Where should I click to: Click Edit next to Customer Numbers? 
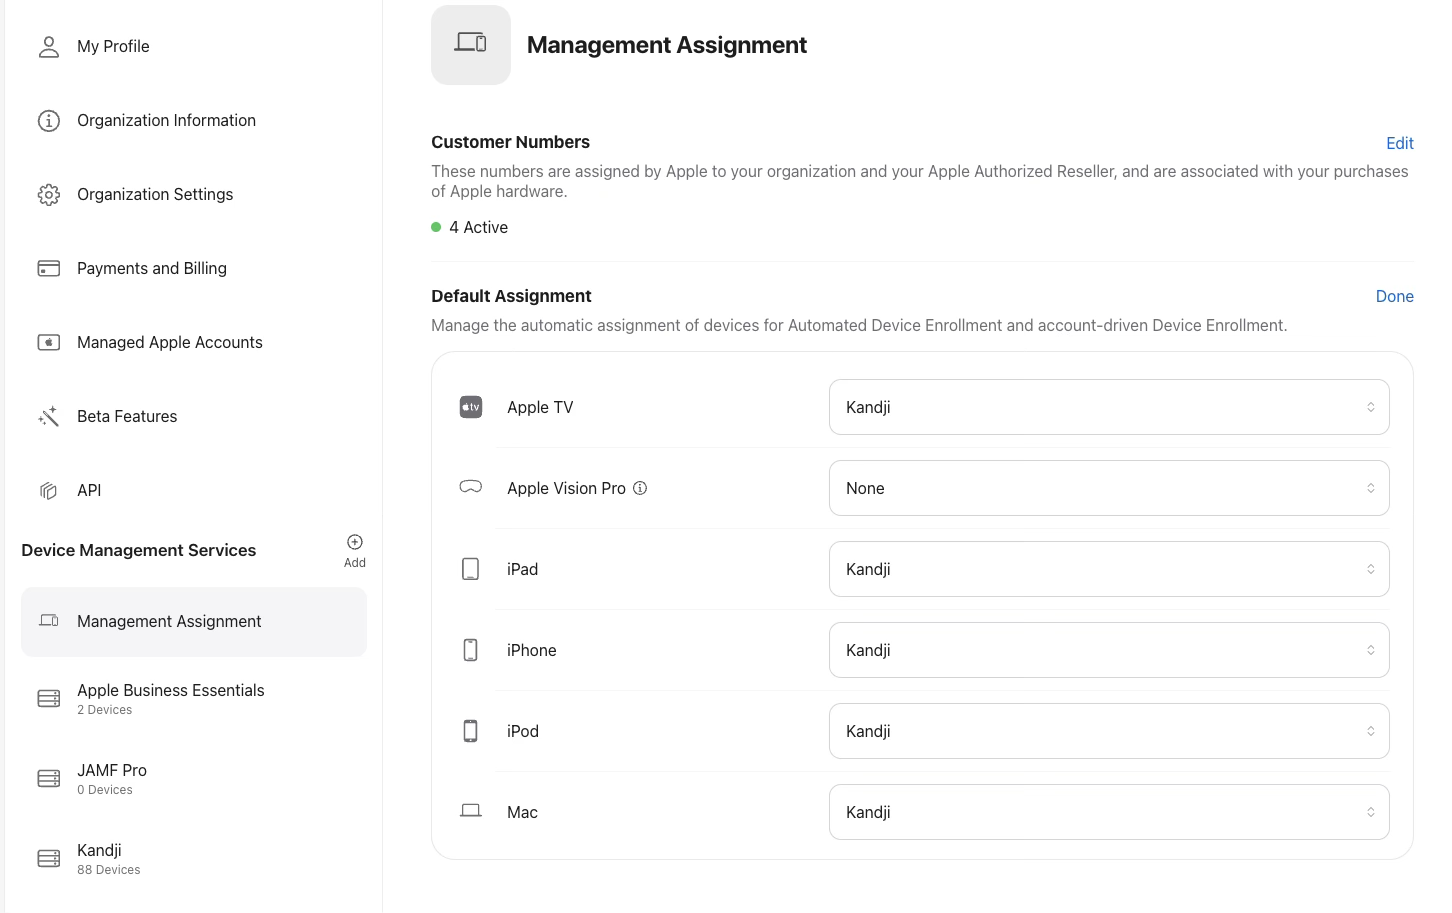1400,143
